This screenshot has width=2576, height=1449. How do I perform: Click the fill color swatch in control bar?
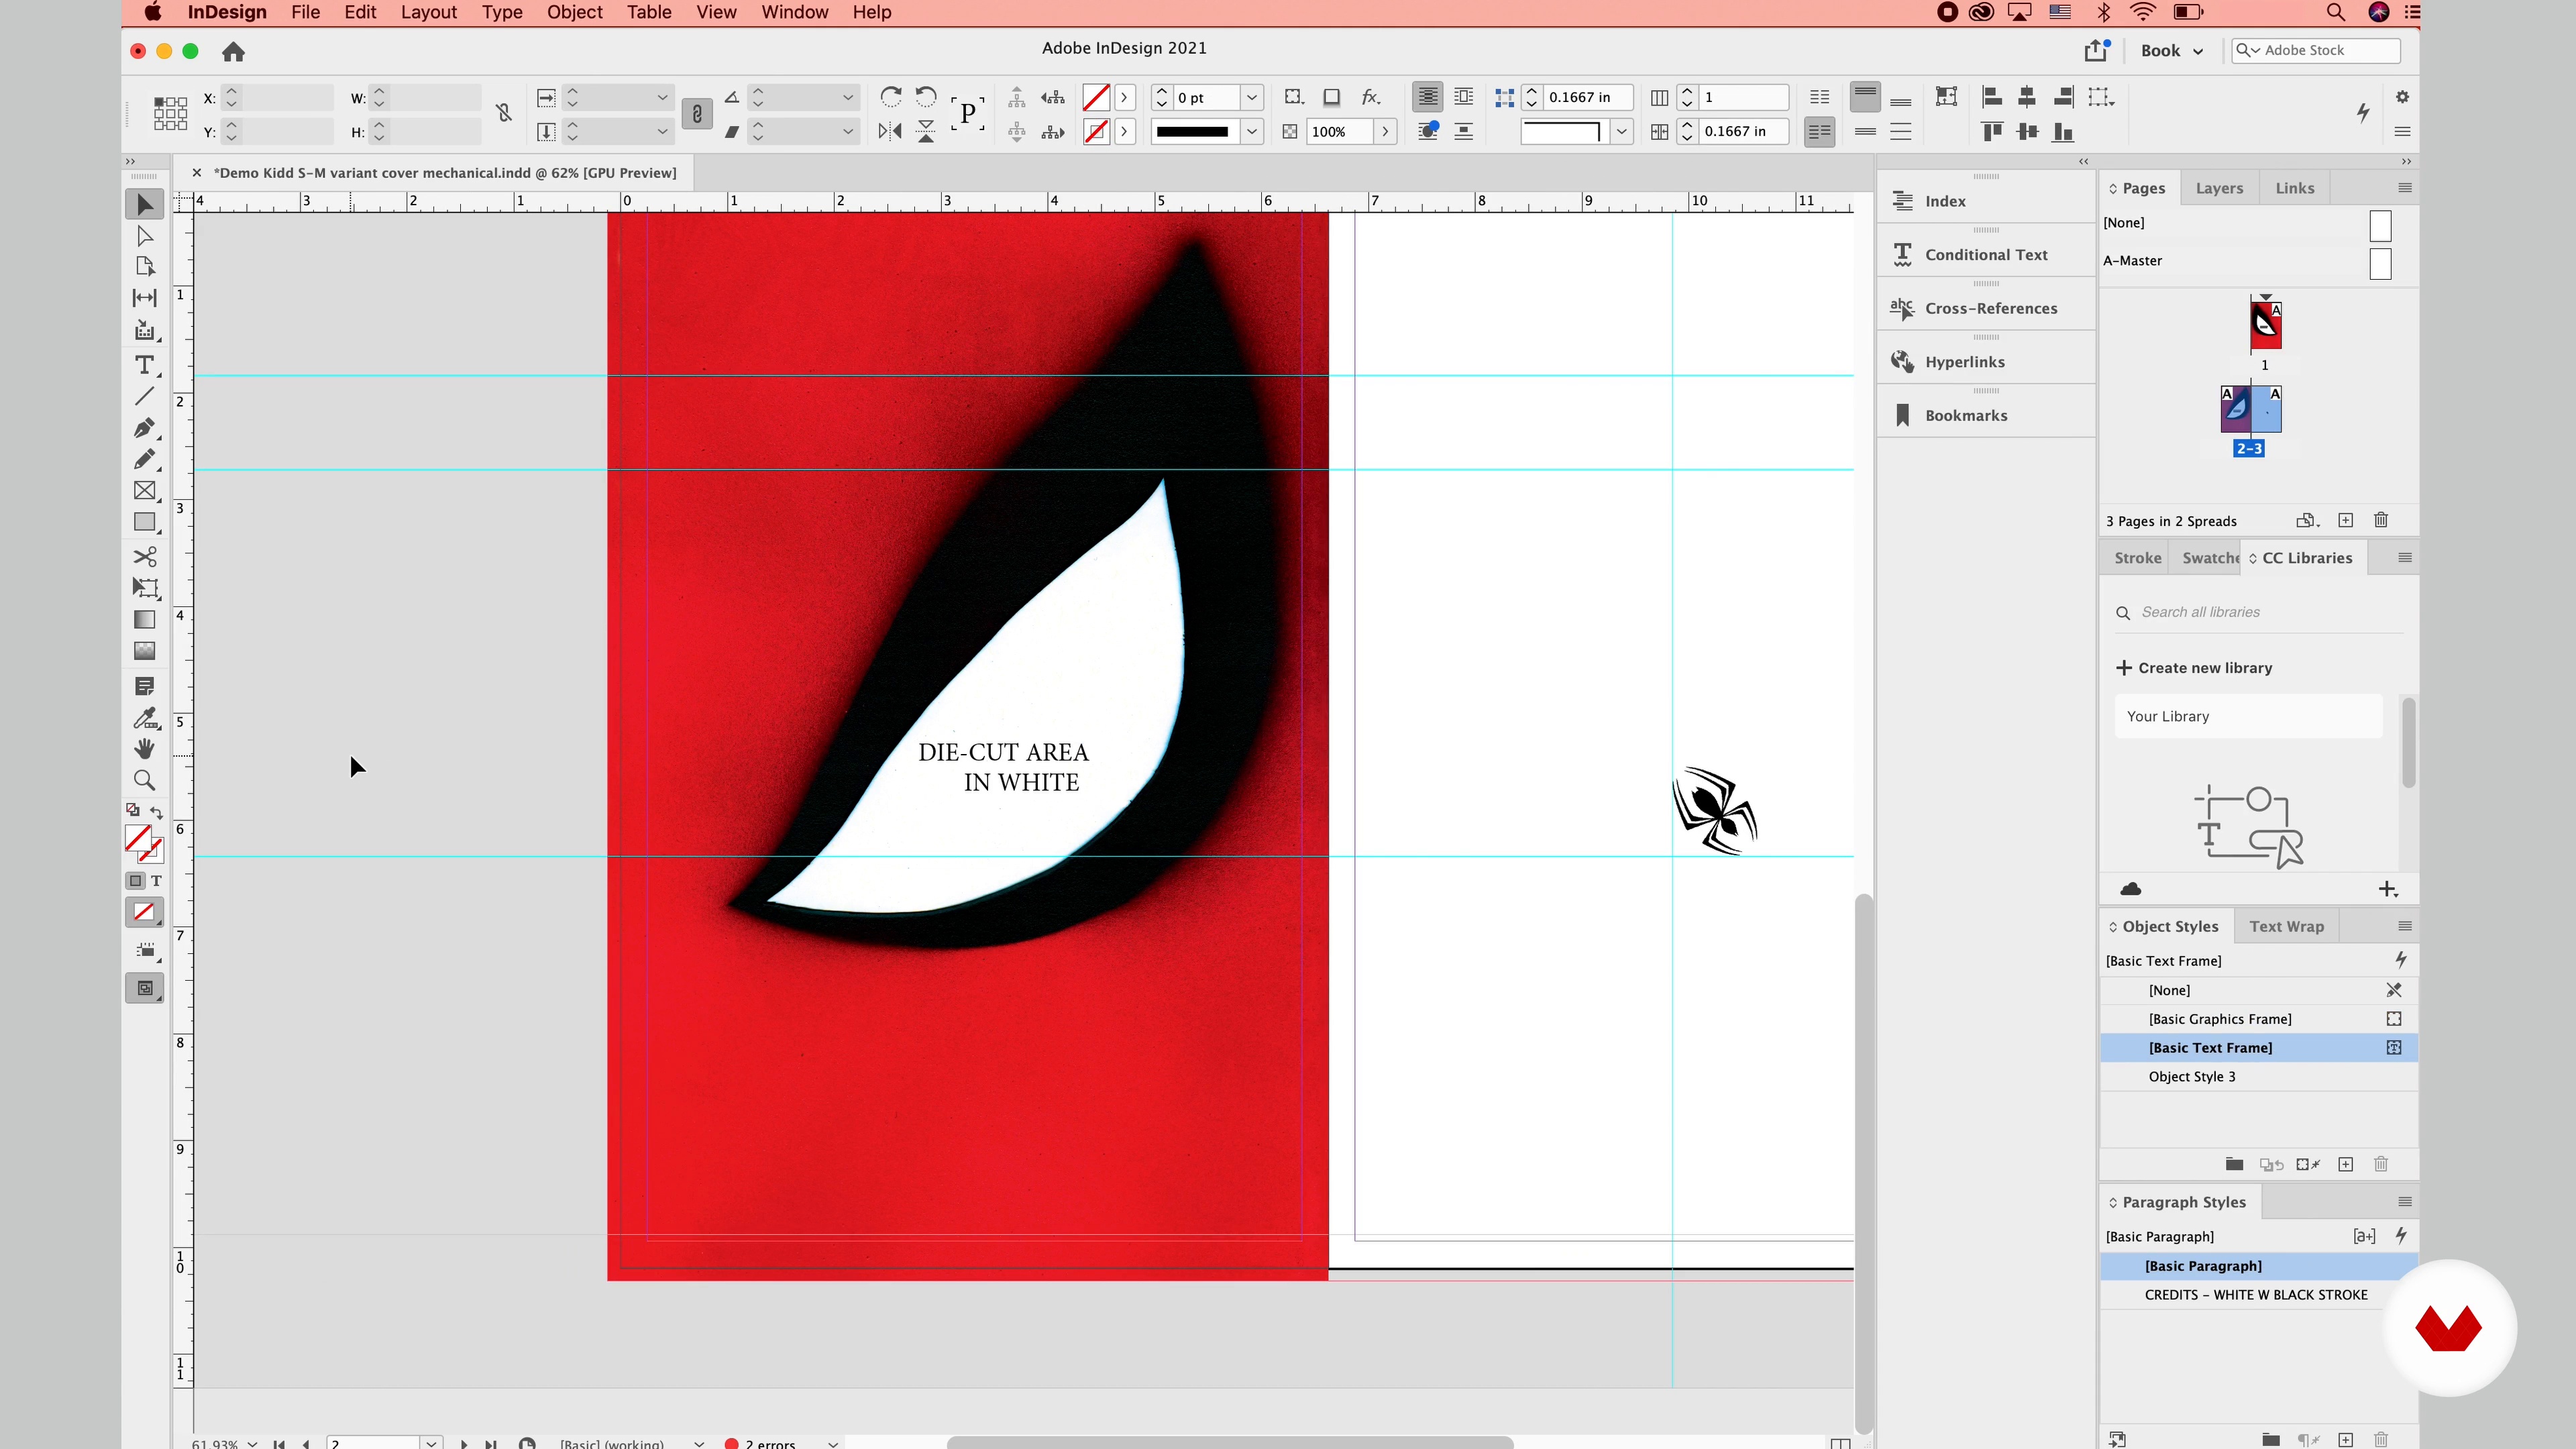pos(1096,97)
